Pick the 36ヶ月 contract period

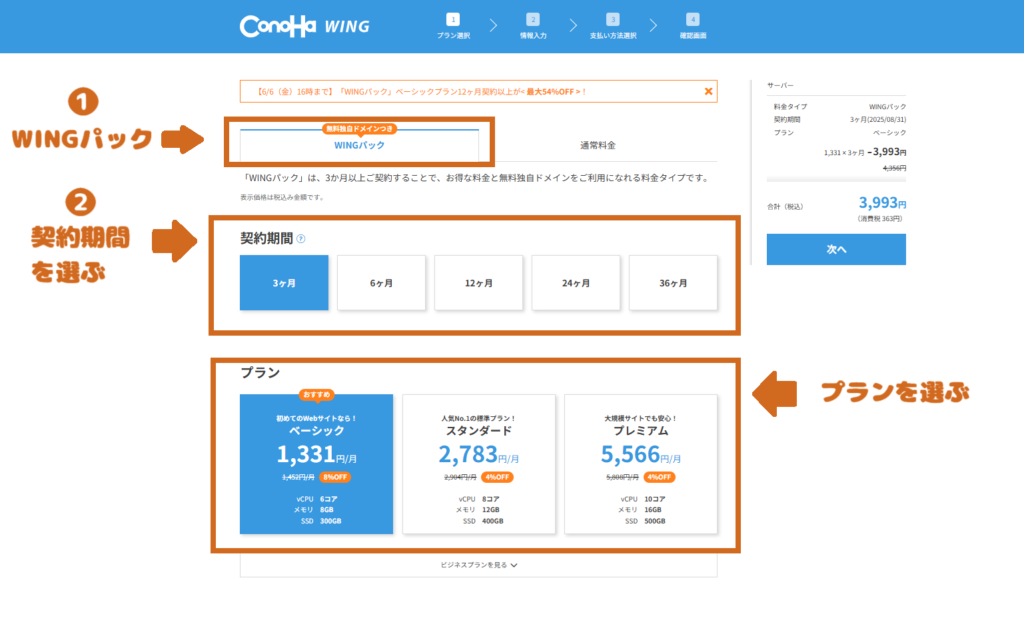673,283
